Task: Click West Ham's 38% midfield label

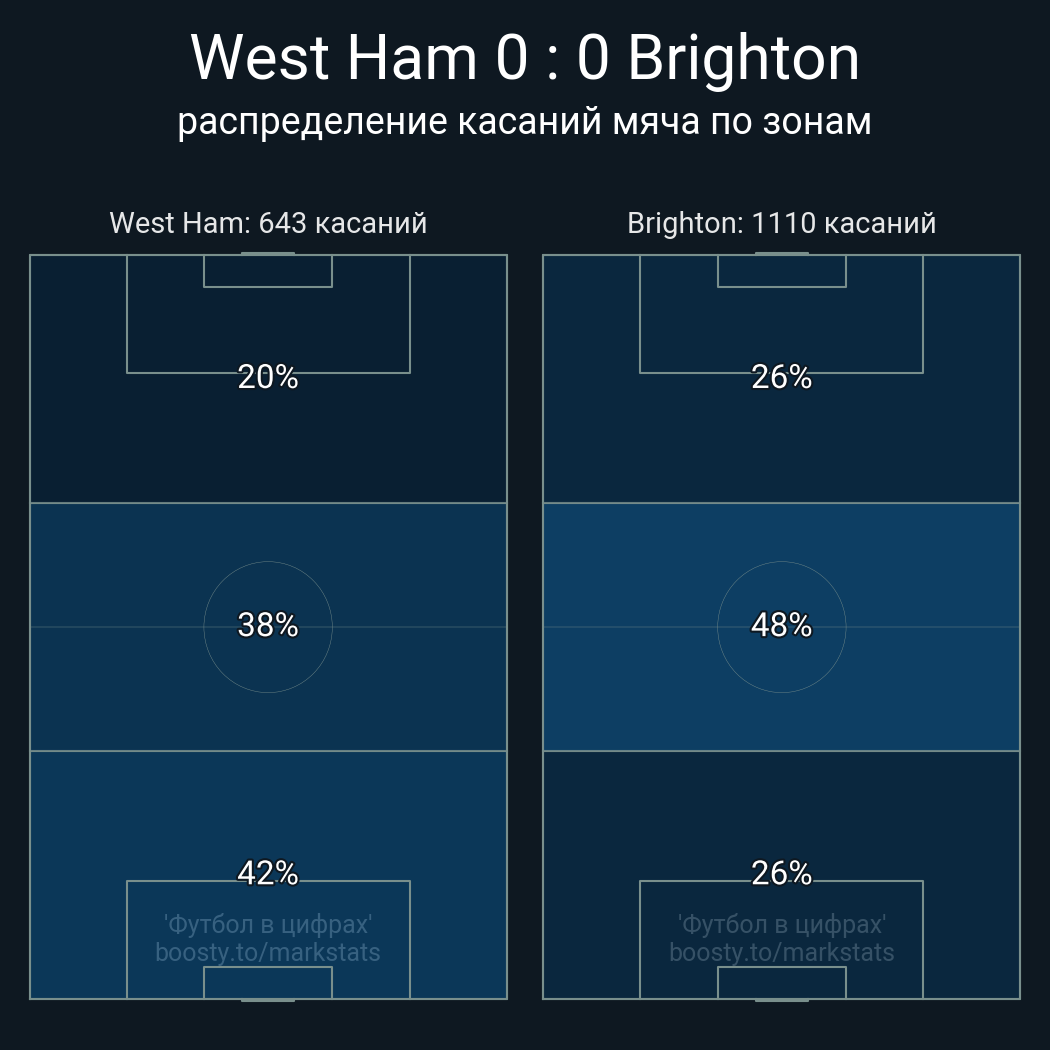Action: (268, 625)
